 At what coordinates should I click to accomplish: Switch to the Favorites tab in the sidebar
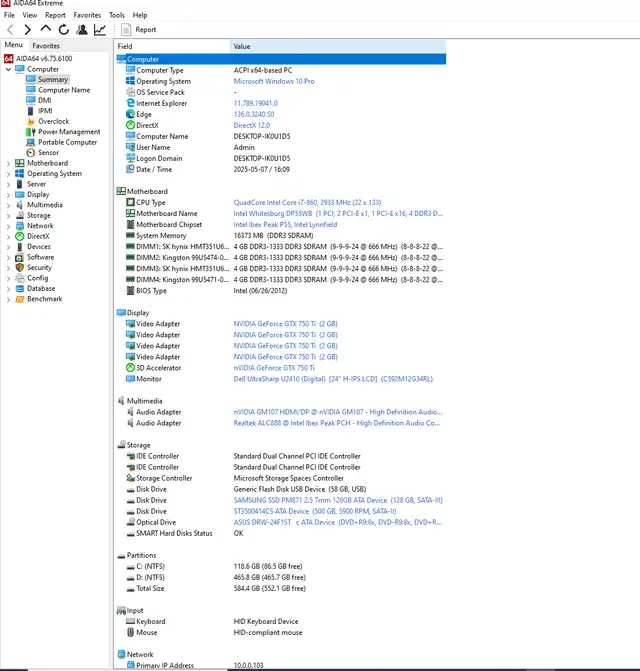[x=46, y=45]
